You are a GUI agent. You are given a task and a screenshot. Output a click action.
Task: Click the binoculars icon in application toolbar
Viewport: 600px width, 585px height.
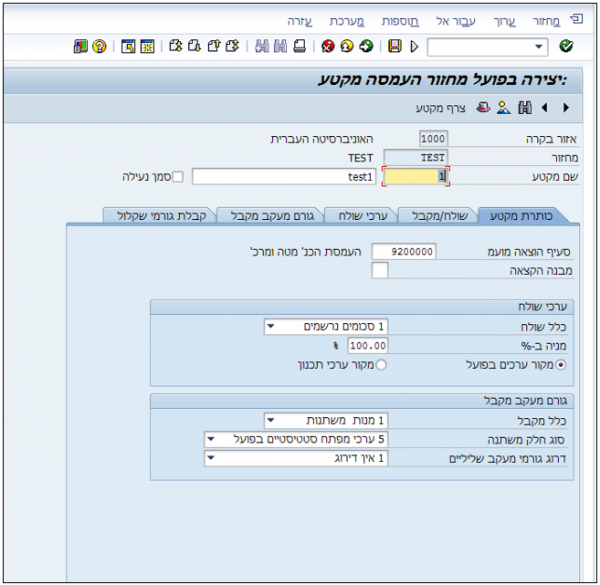tap(525, 108)
